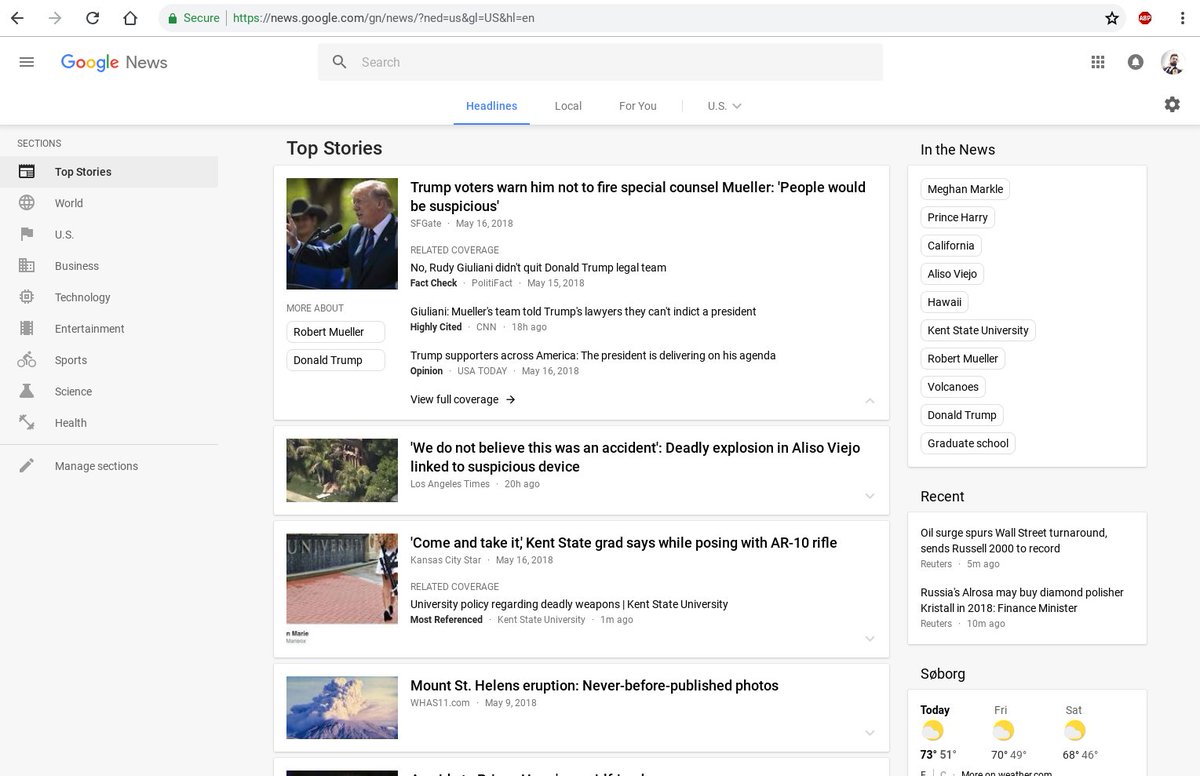Switch to the Headlines tab
The height and width of the screenshot is (776, 1200).
(492, 106)
